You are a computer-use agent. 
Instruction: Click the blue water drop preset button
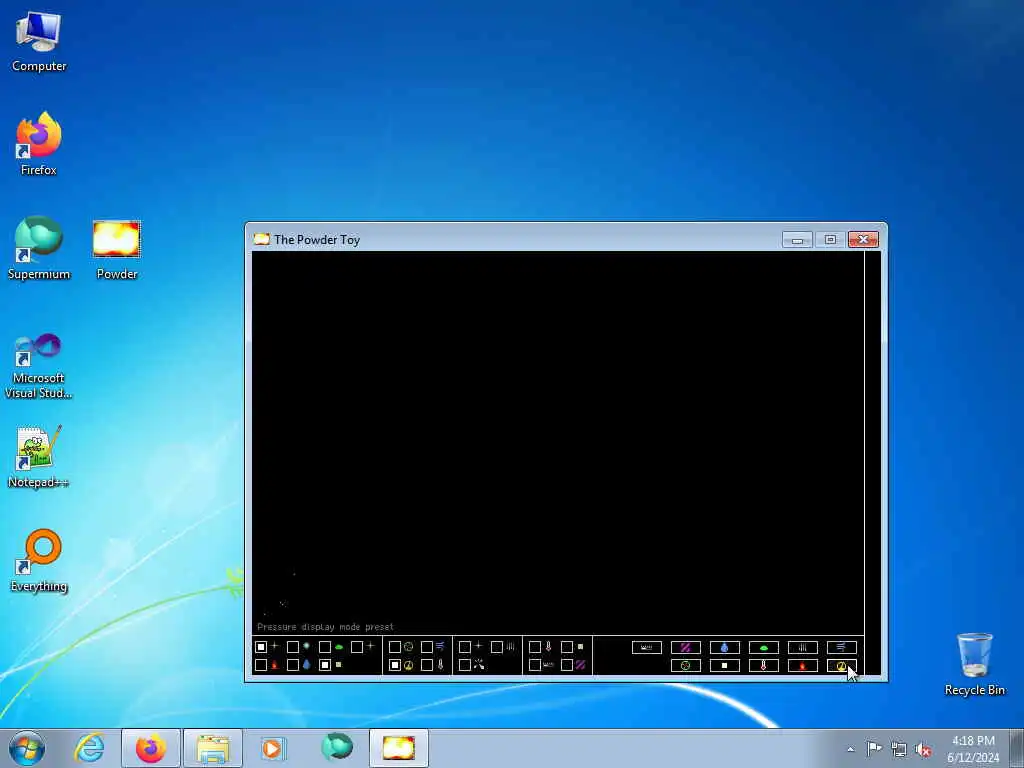click(x=724, y=647)
